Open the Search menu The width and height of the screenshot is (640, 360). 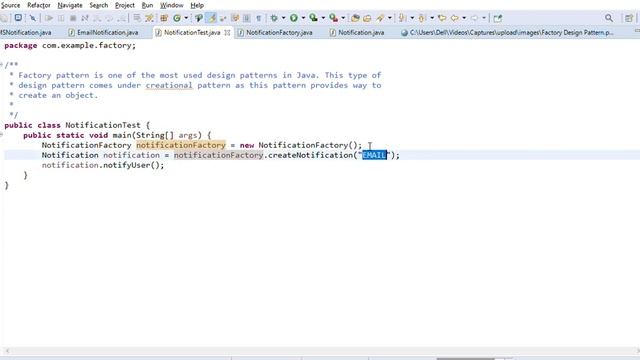(99, 5)
